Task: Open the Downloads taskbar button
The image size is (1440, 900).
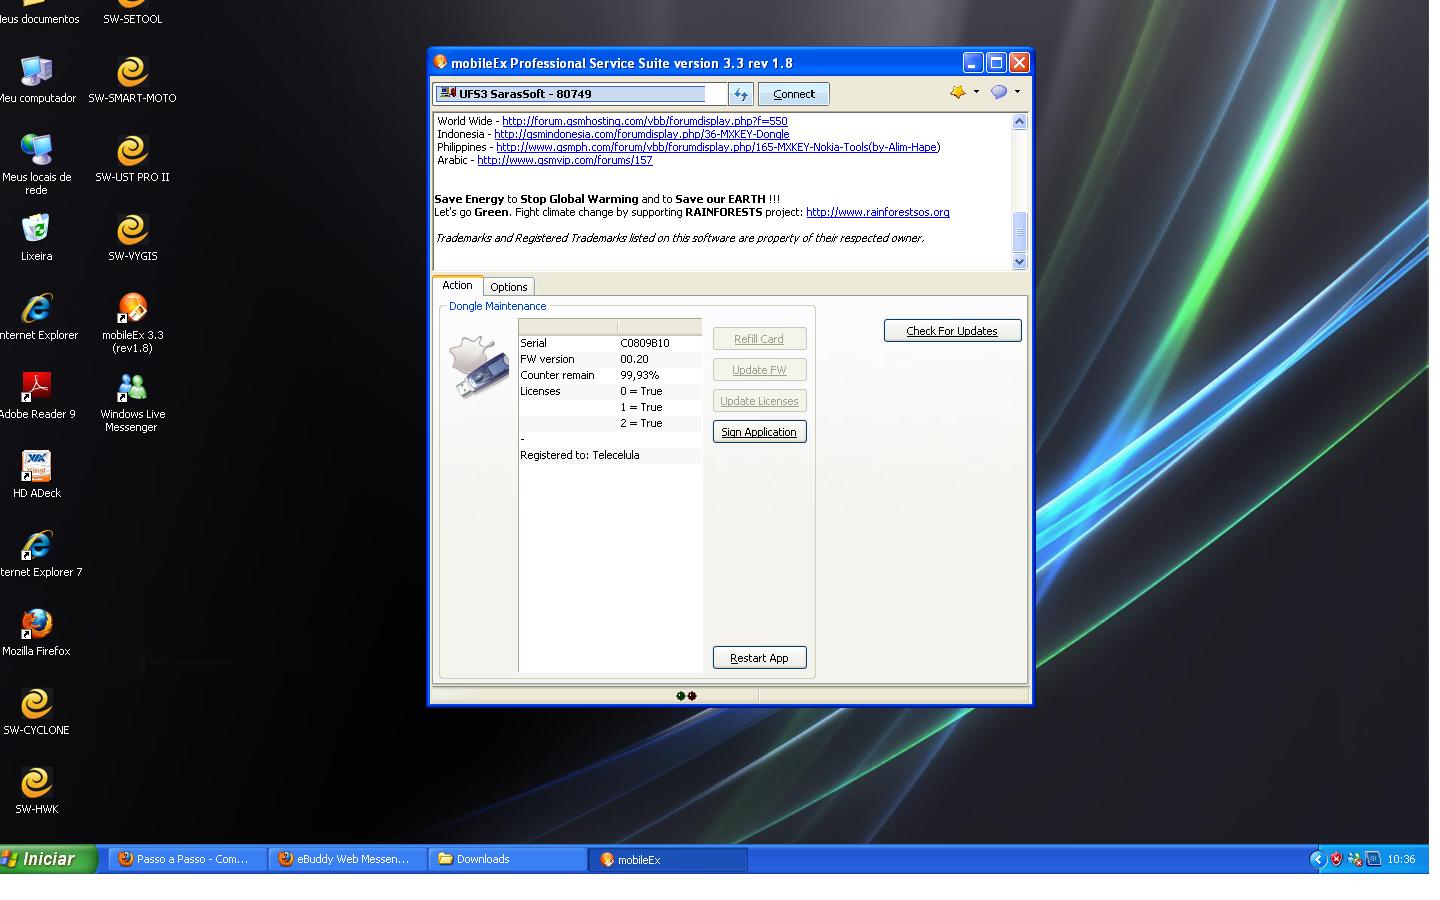Action: point(508,859)
